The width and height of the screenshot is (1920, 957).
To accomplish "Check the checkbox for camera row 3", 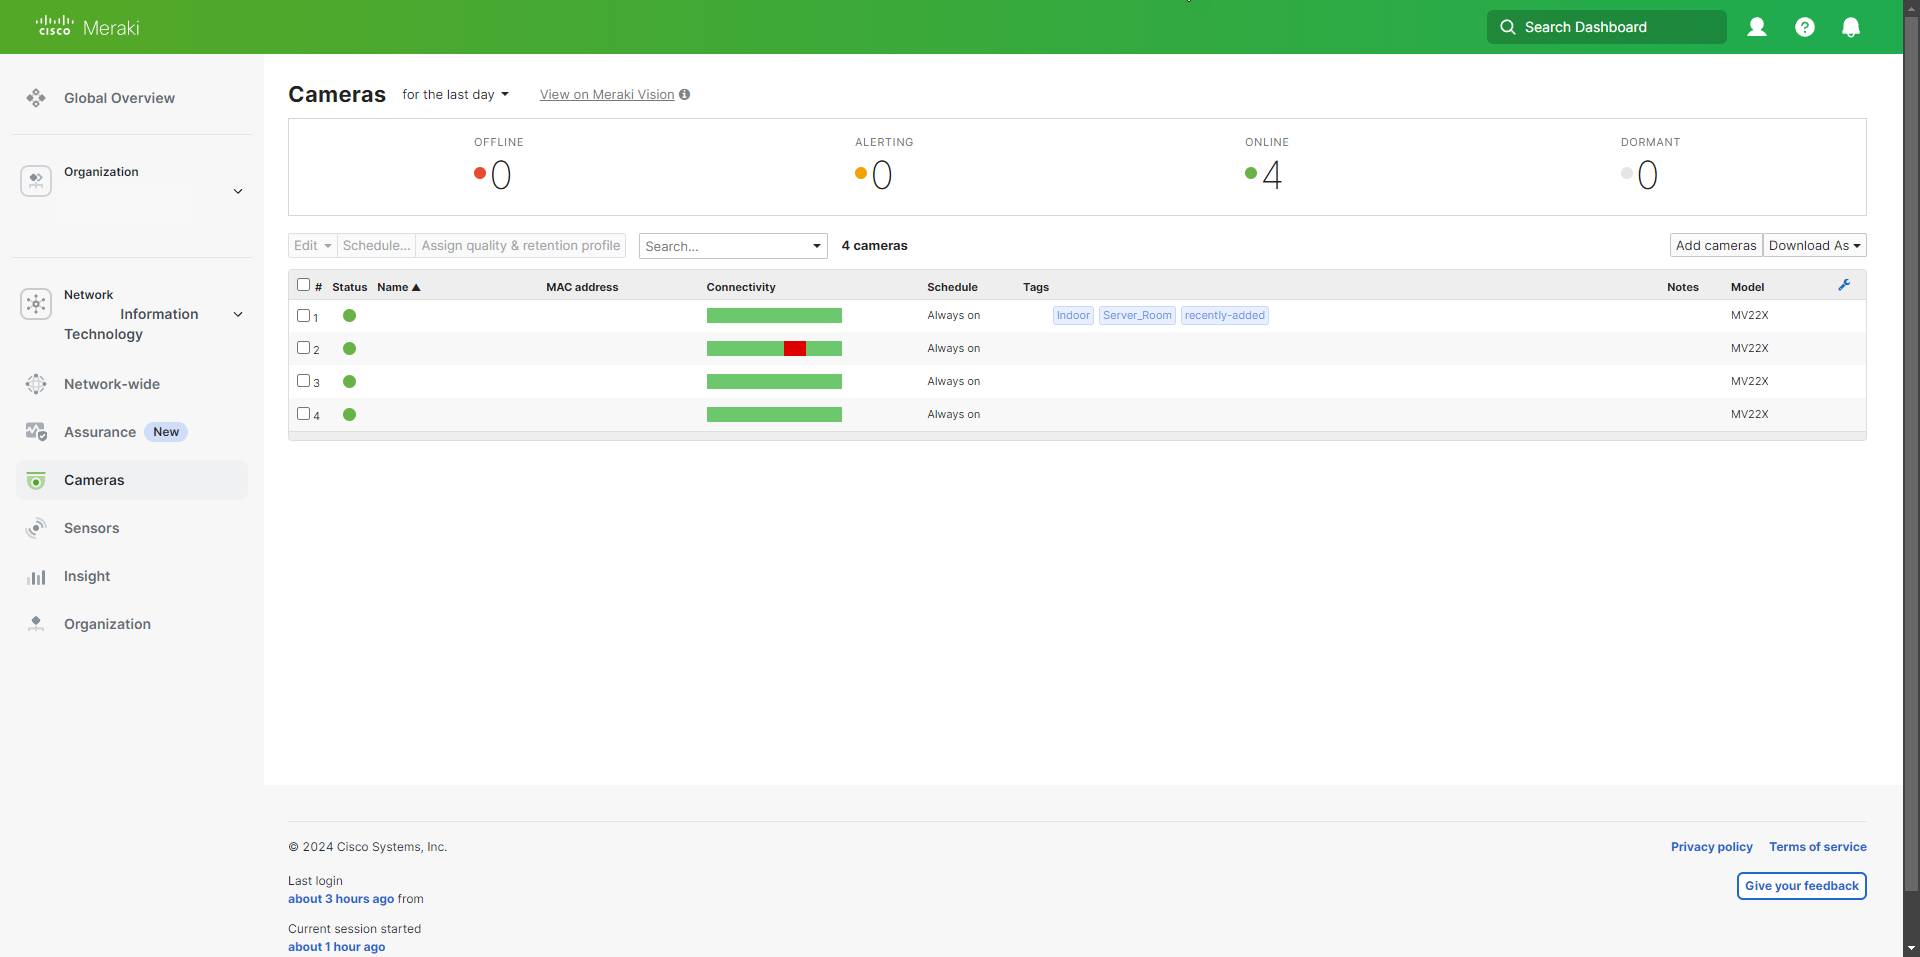I will 303,381.
